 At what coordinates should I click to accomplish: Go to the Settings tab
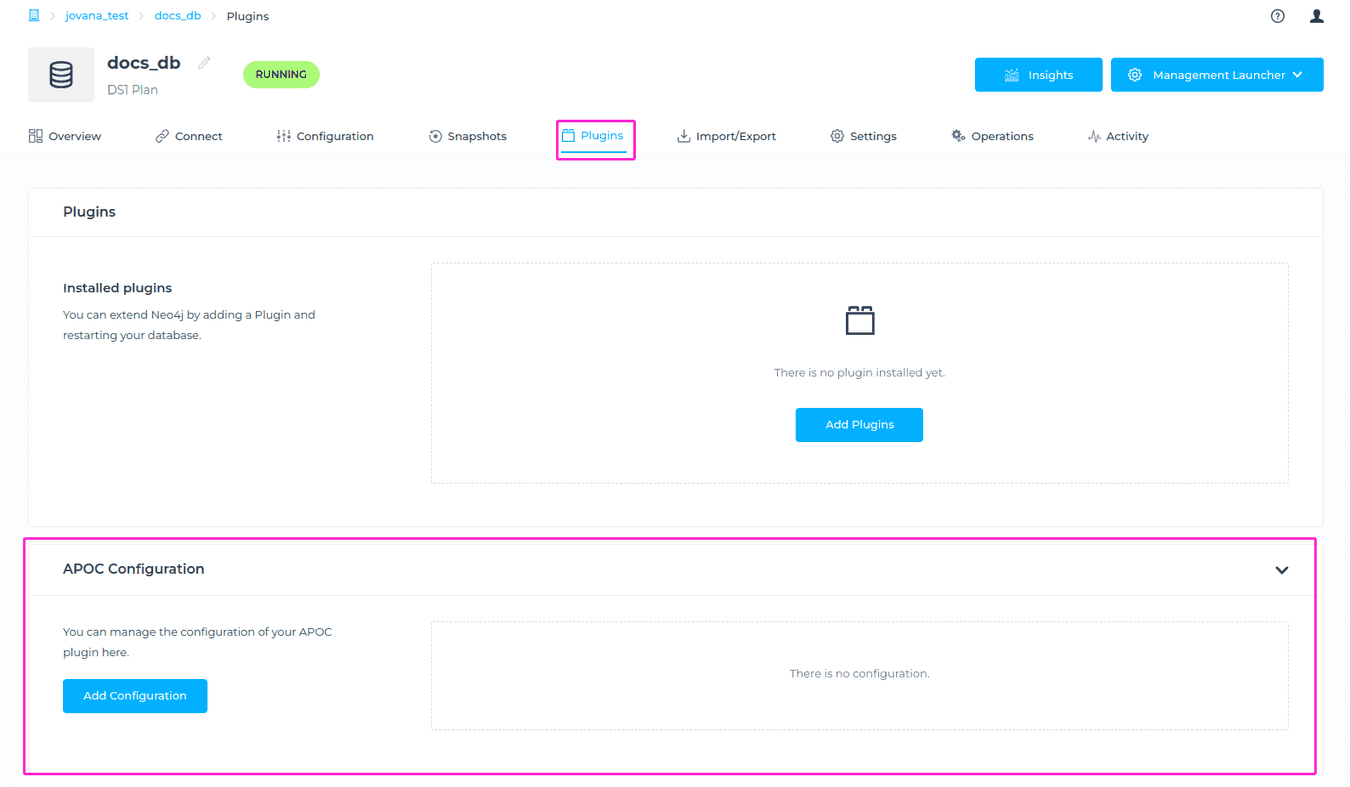click(x=863, y=136)
